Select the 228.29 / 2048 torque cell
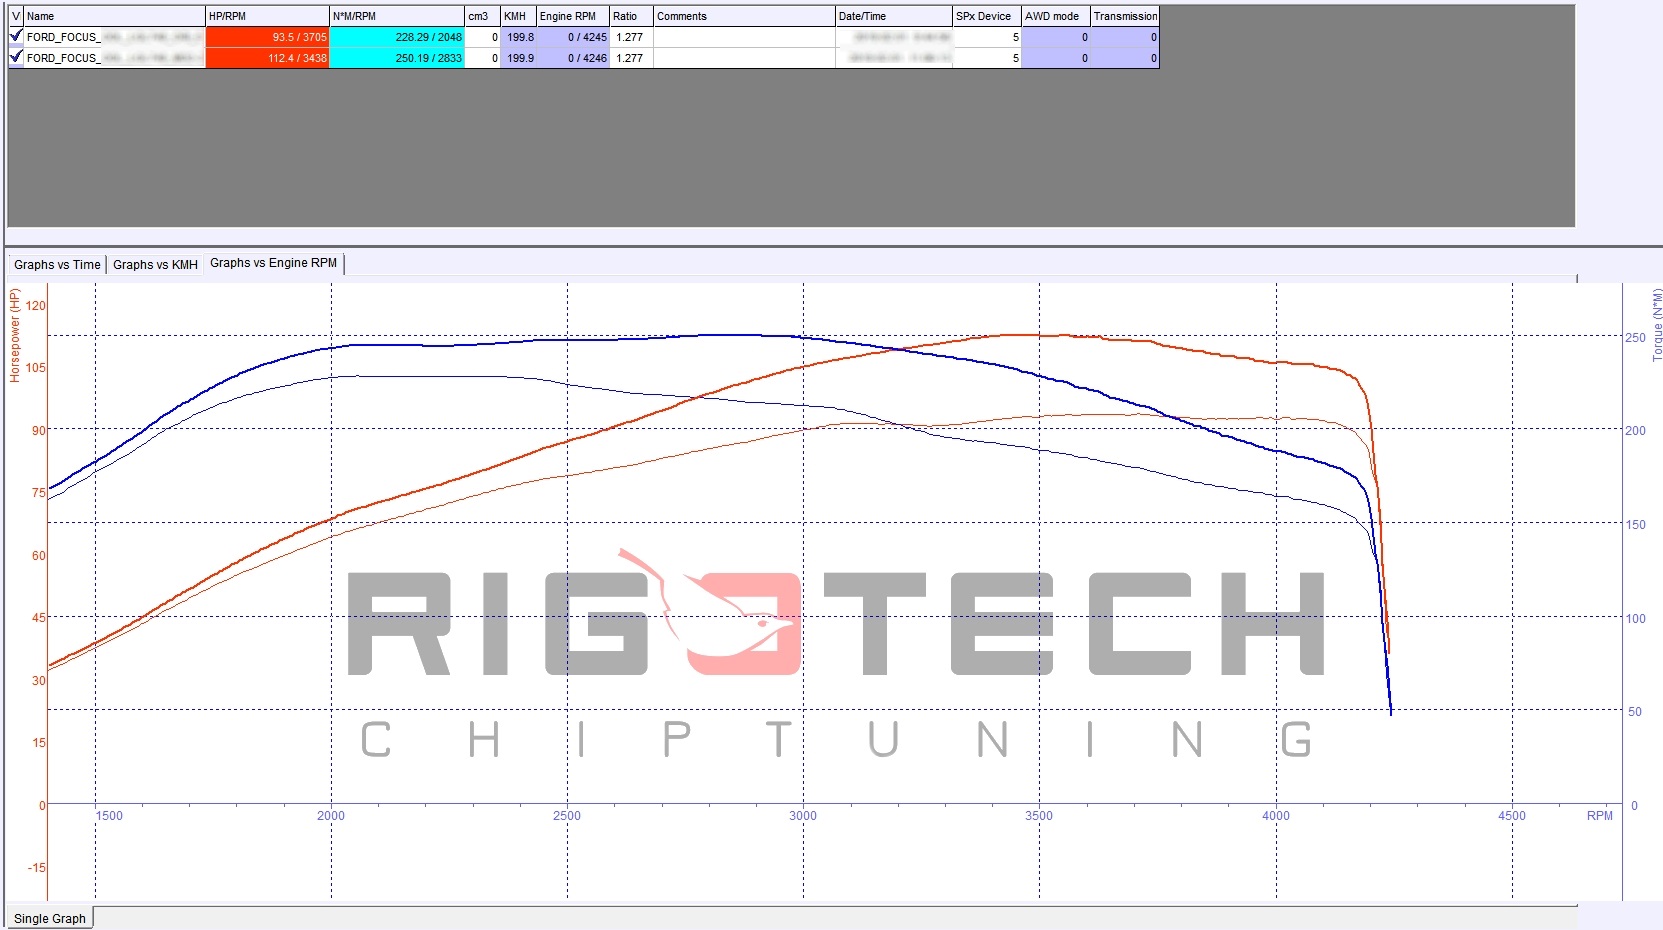Image resolution: width=1663 pixels, height=930 pixels. point(397,37)
